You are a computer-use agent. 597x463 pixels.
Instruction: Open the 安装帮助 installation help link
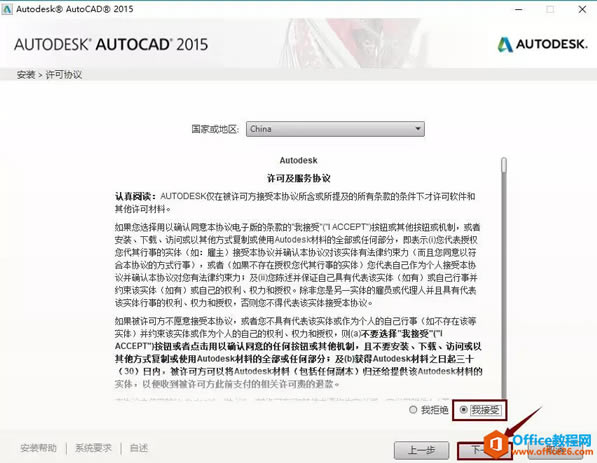38,448
